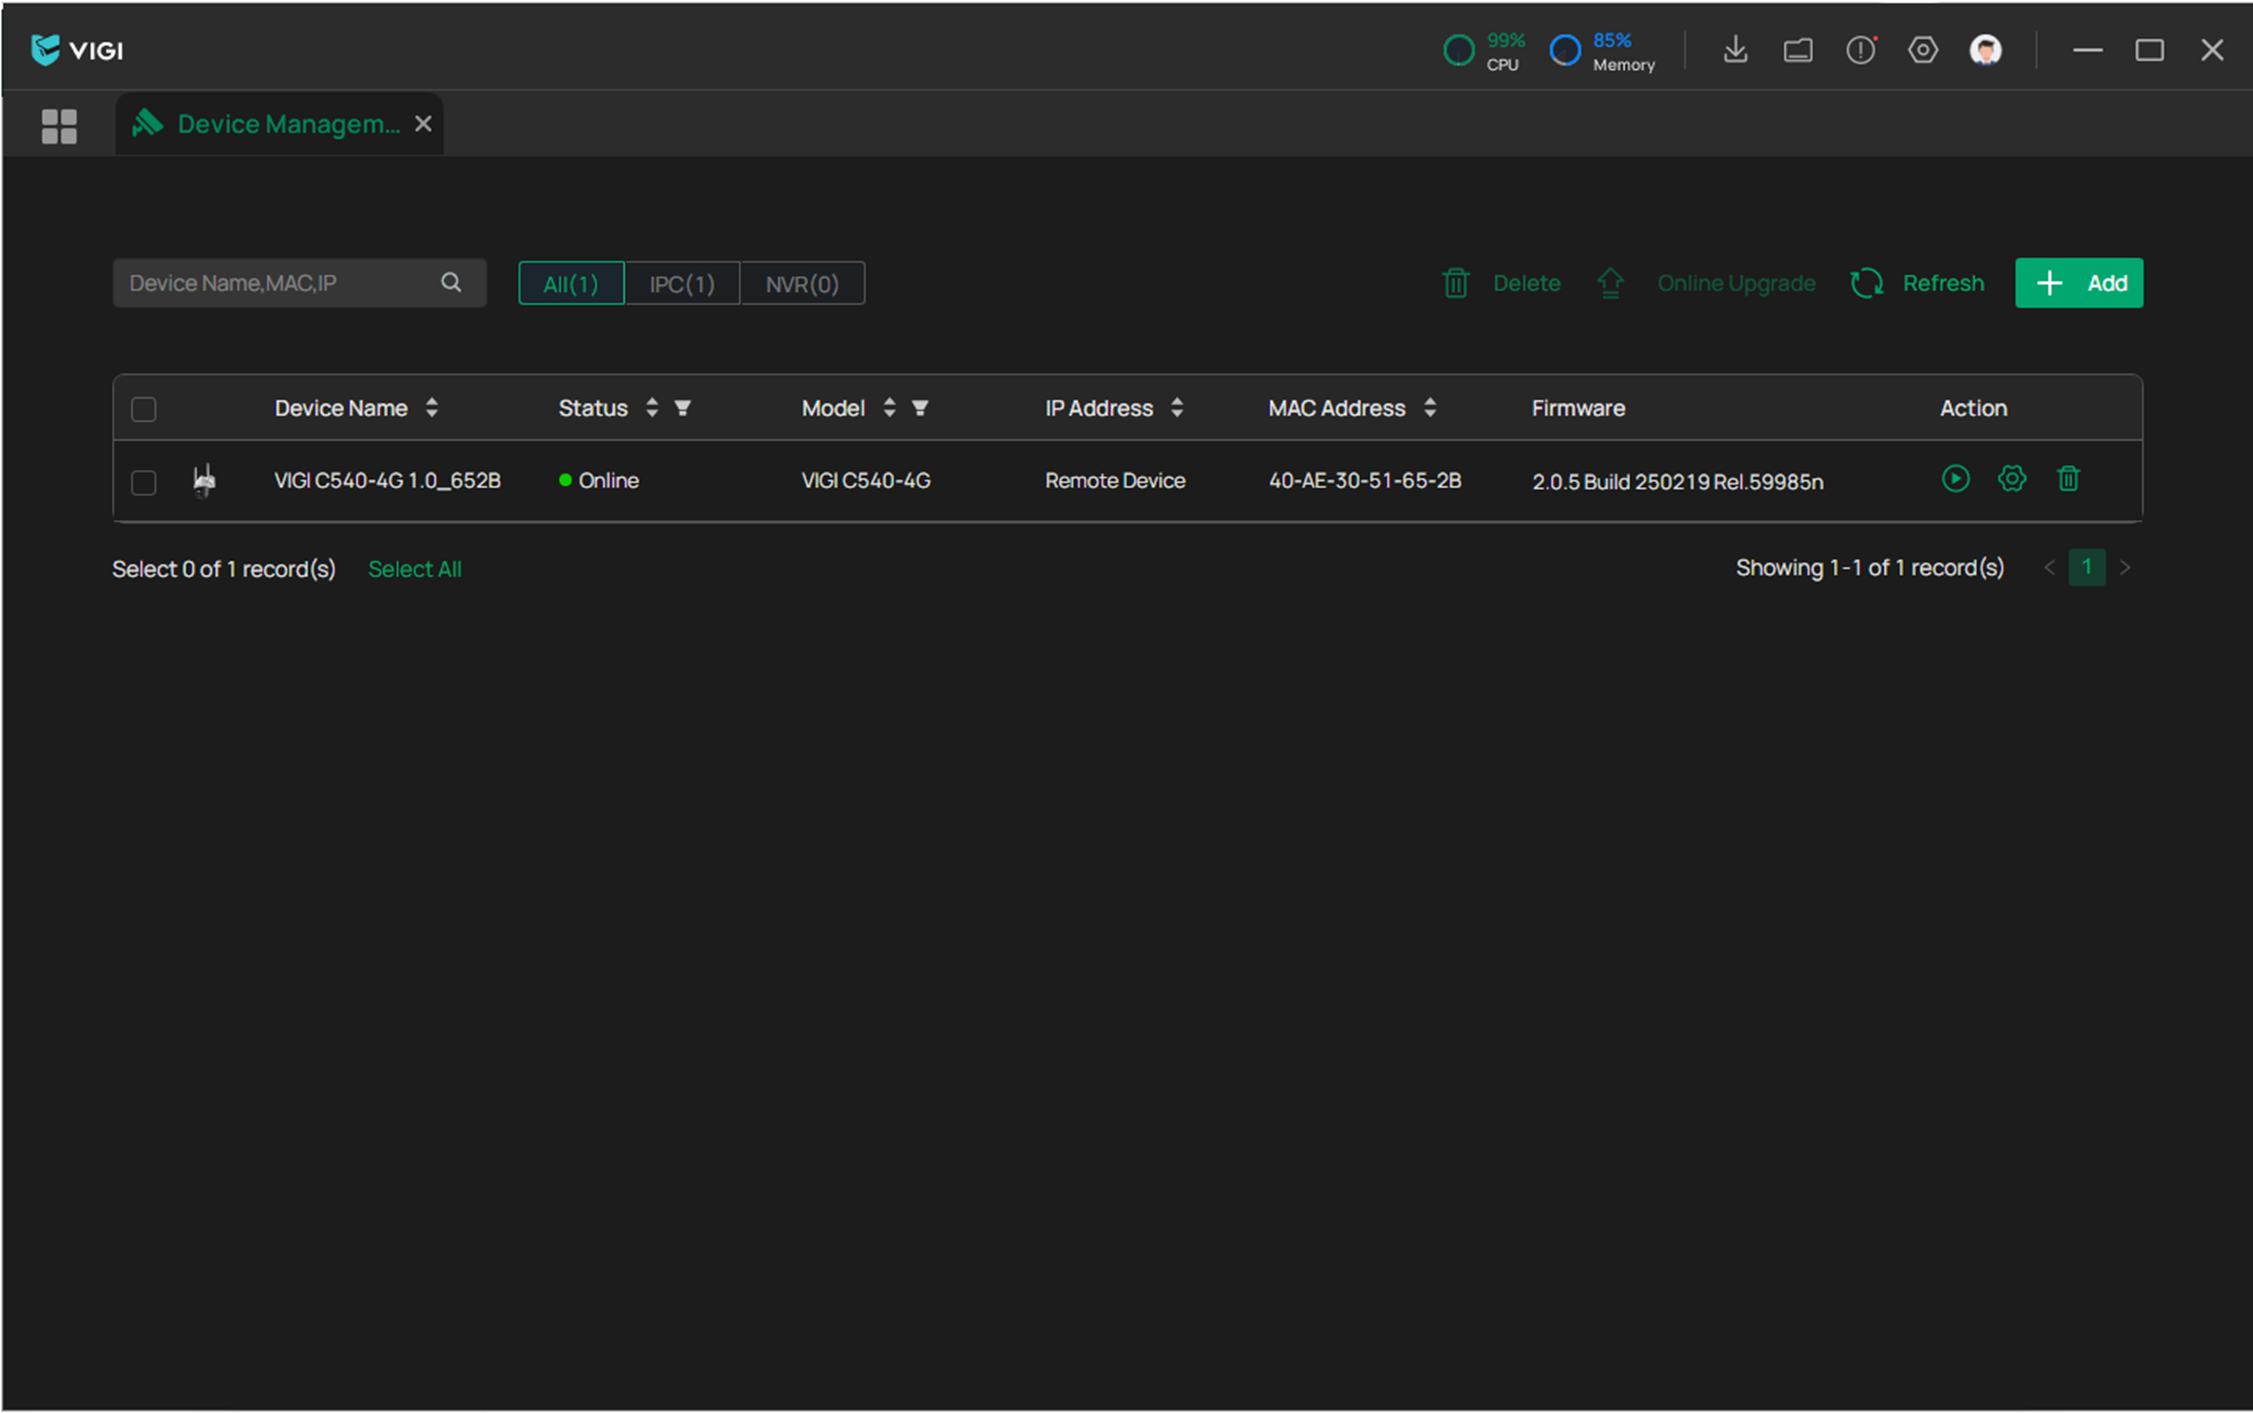Maximize the VIGI window
This screenshot has width=2253, height=1413.
[2149, 50]
